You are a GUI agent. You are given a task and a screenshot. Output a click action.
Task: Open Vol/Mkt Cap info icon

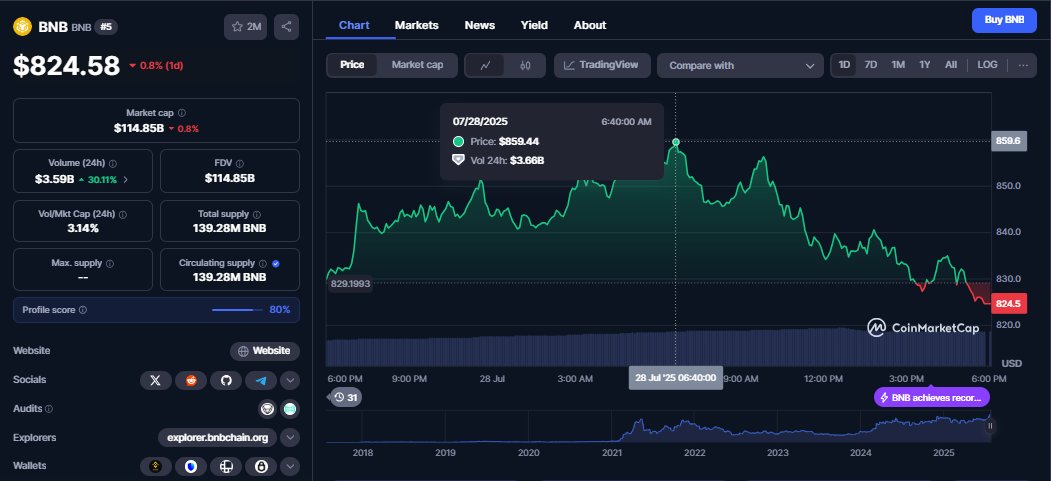click(123, 214)
